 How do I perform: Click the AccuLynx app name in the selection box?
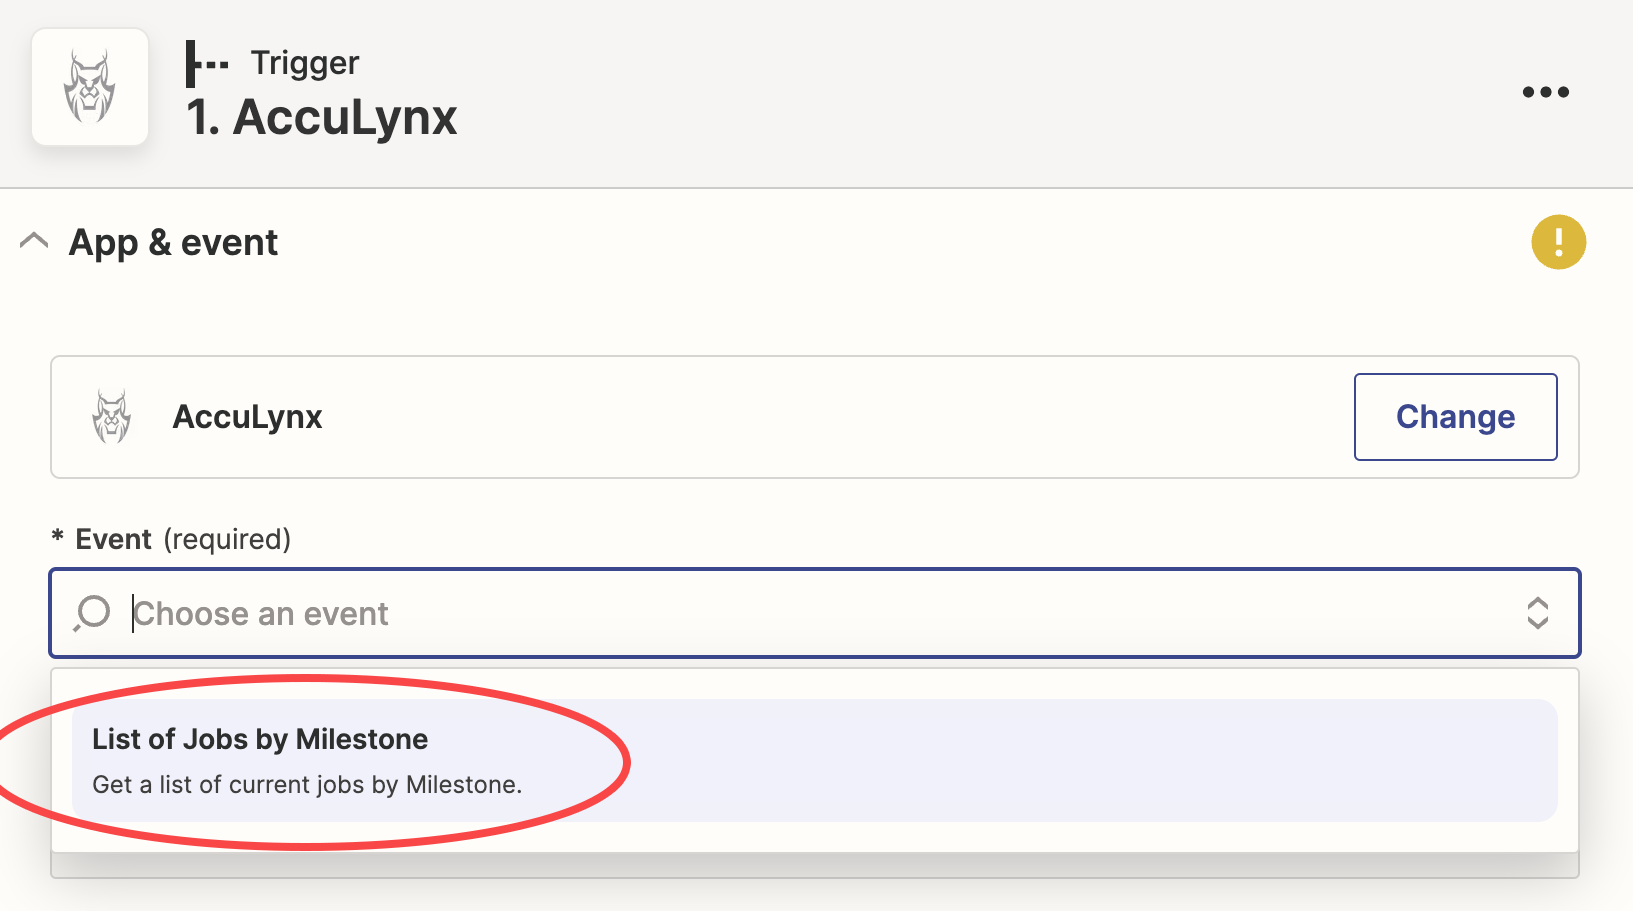pyautogui.click(x=247, y=417)
